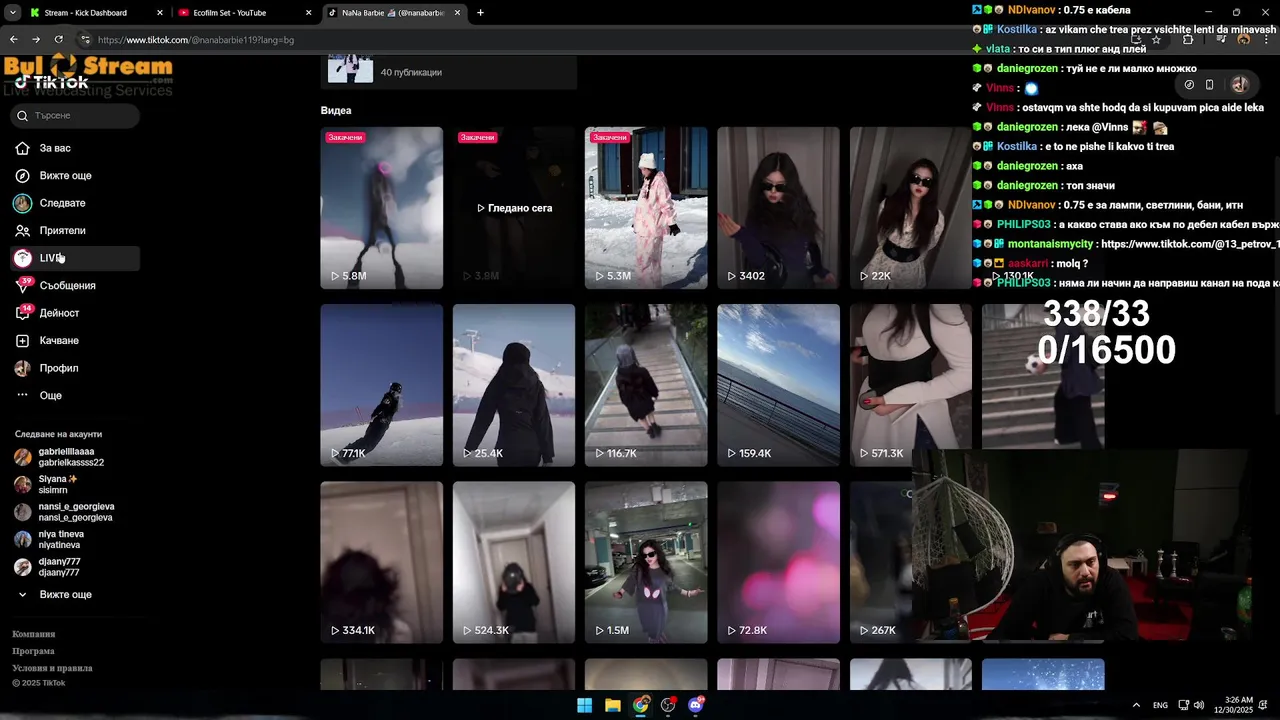Screen dimensions: 1280x720
Task: Open the video with 25.4K views
Action: (x=514, y=385)
